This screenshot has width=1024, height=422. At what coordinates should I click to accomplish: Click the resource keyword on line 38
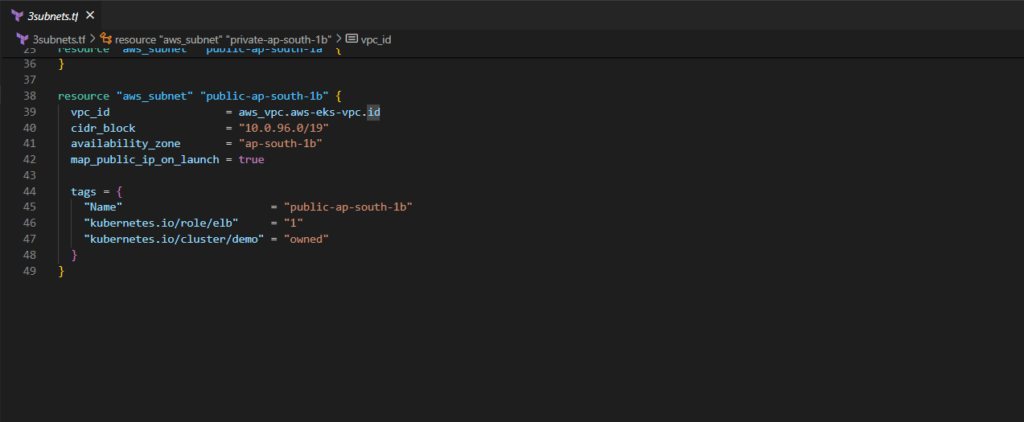[x=84, y=96]
